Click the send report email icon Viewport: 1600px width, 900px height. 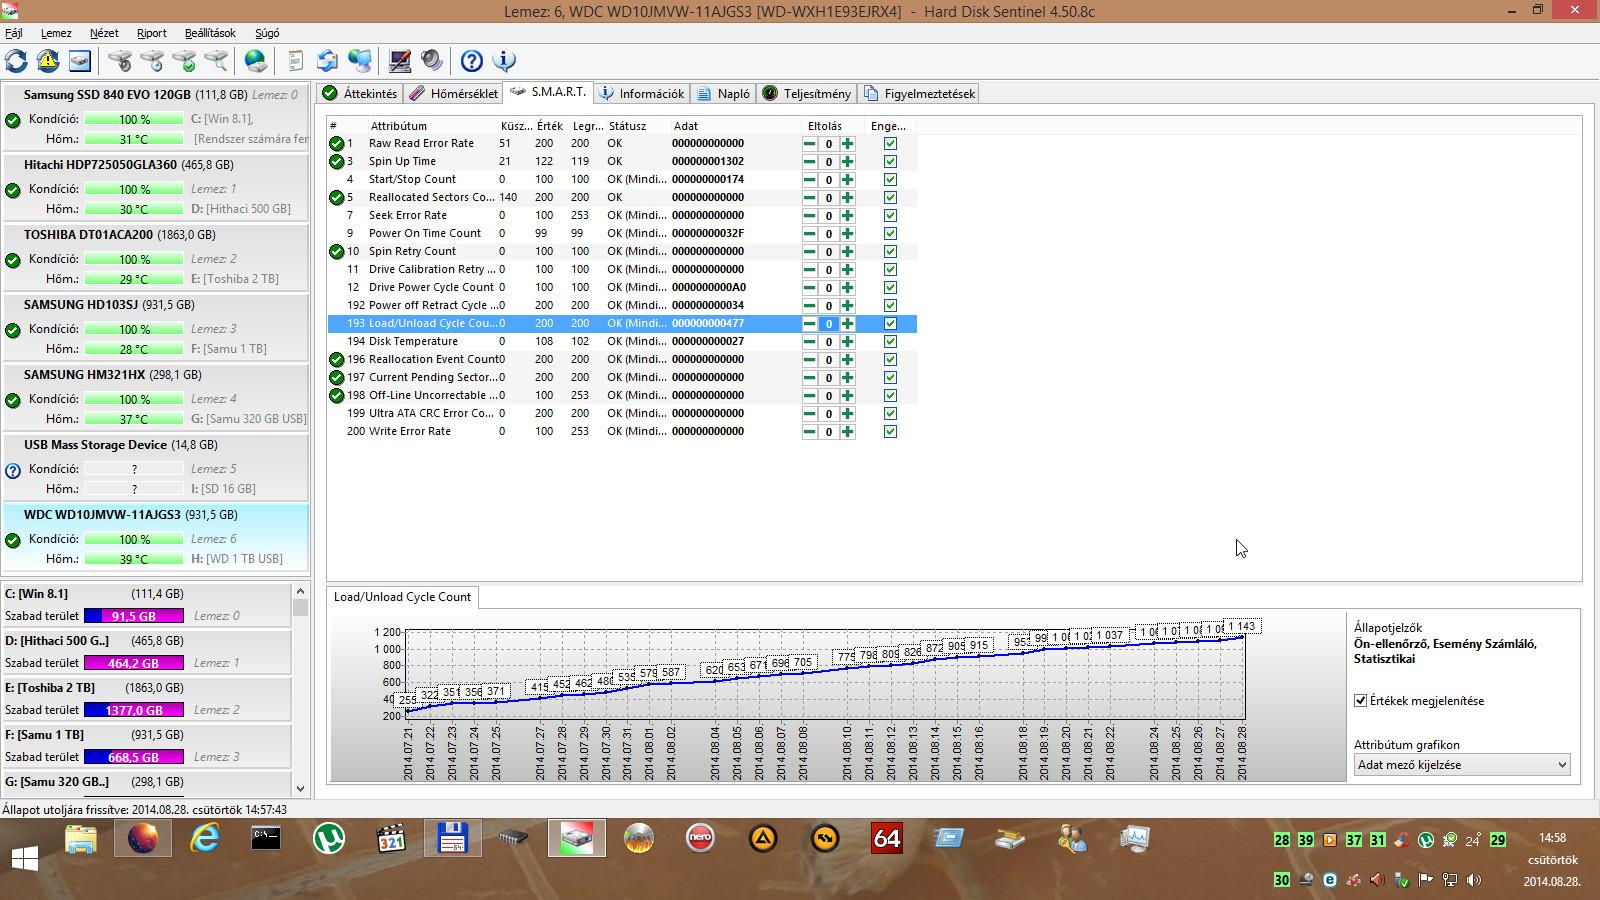[327, 61]
